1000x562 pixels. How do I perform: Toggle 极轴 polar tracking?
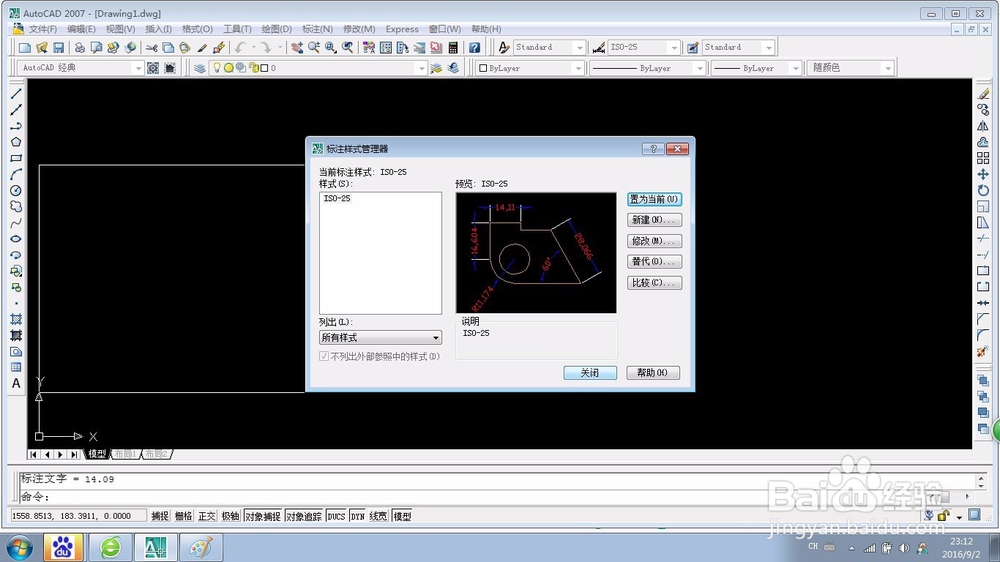pos(230,516)
